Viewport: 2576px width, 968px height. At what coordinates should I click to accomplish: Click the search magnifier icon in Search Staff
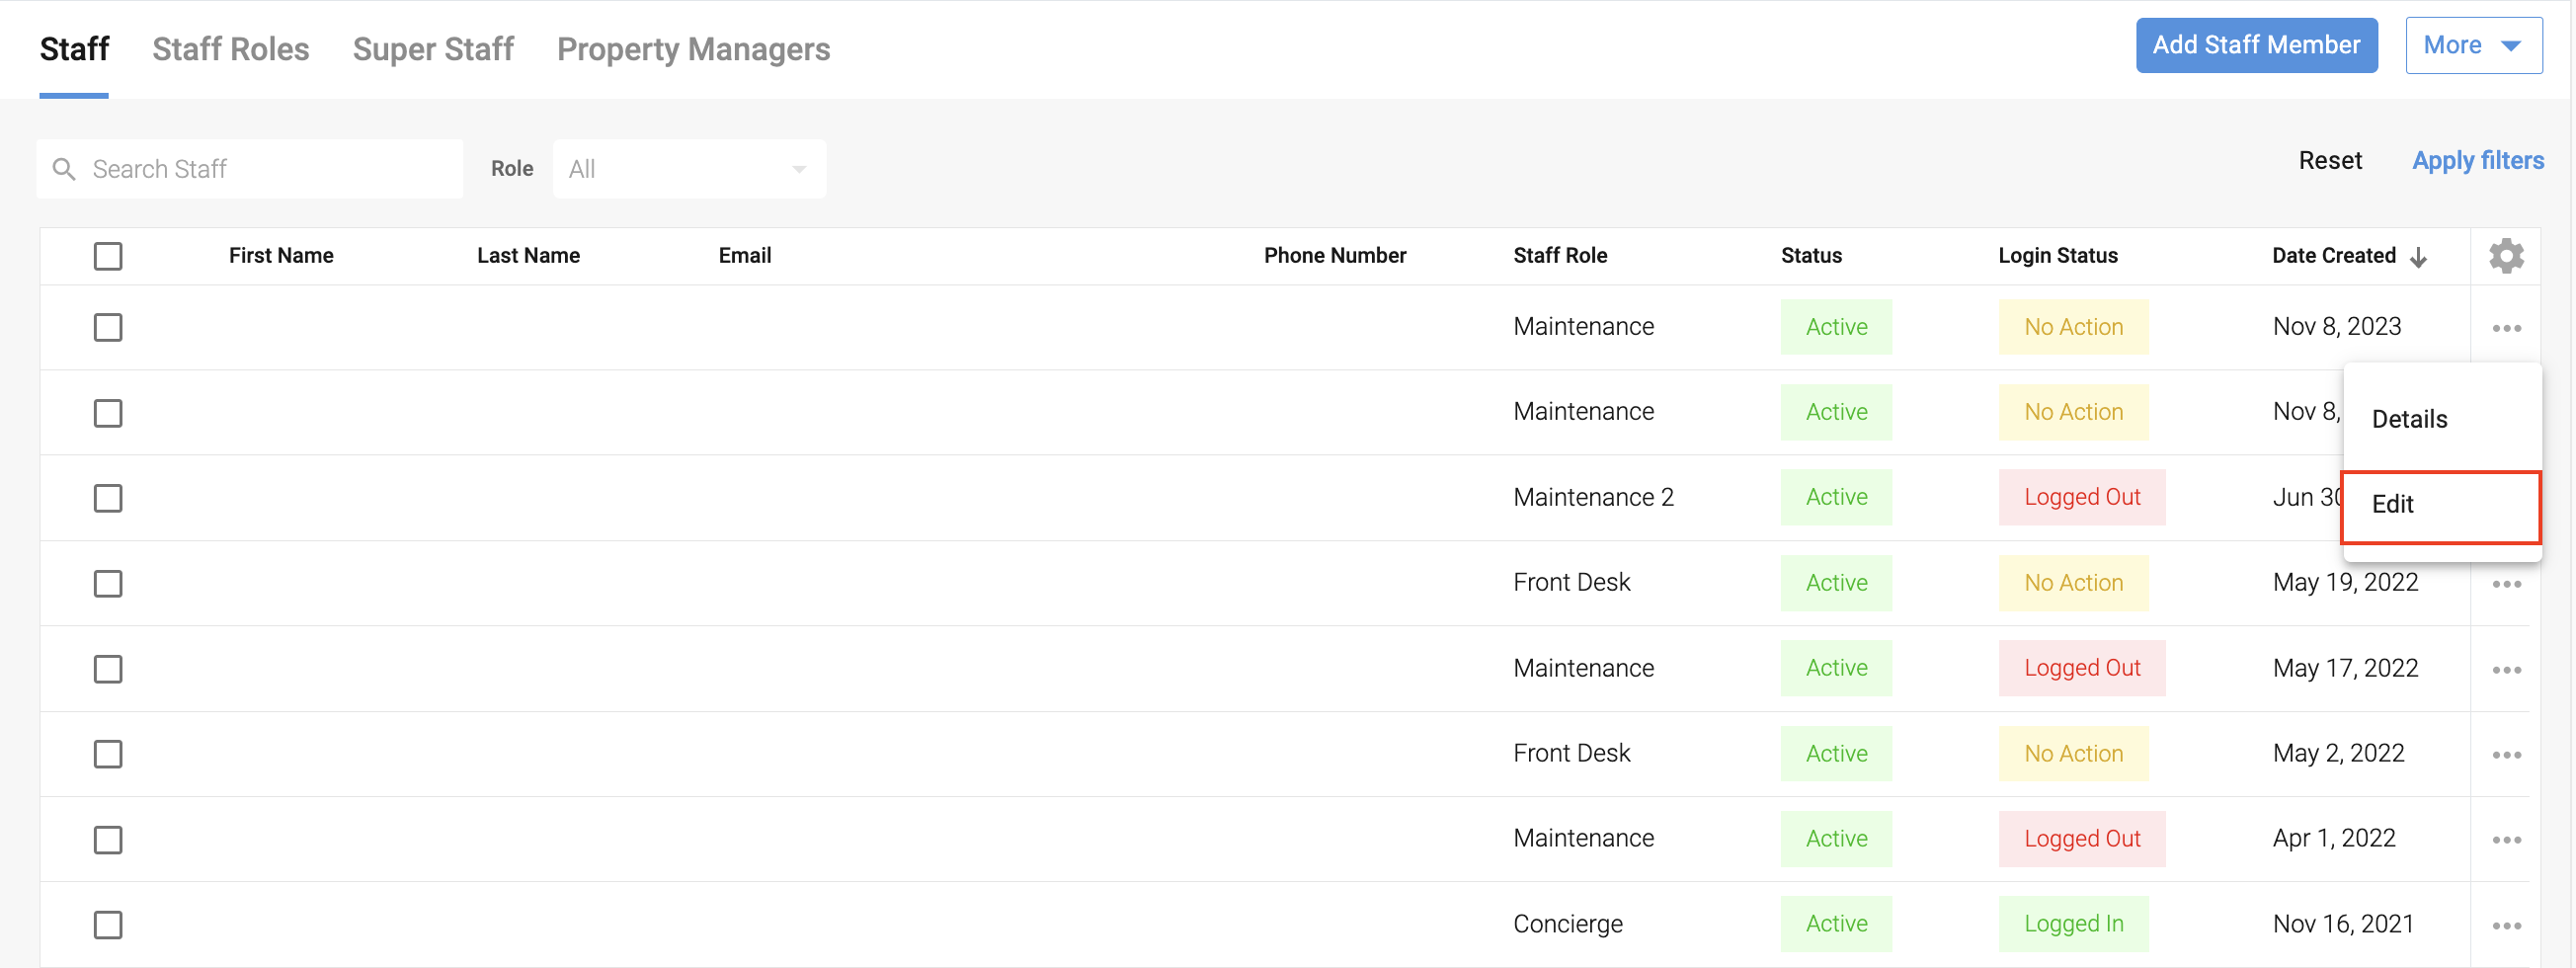64,169
